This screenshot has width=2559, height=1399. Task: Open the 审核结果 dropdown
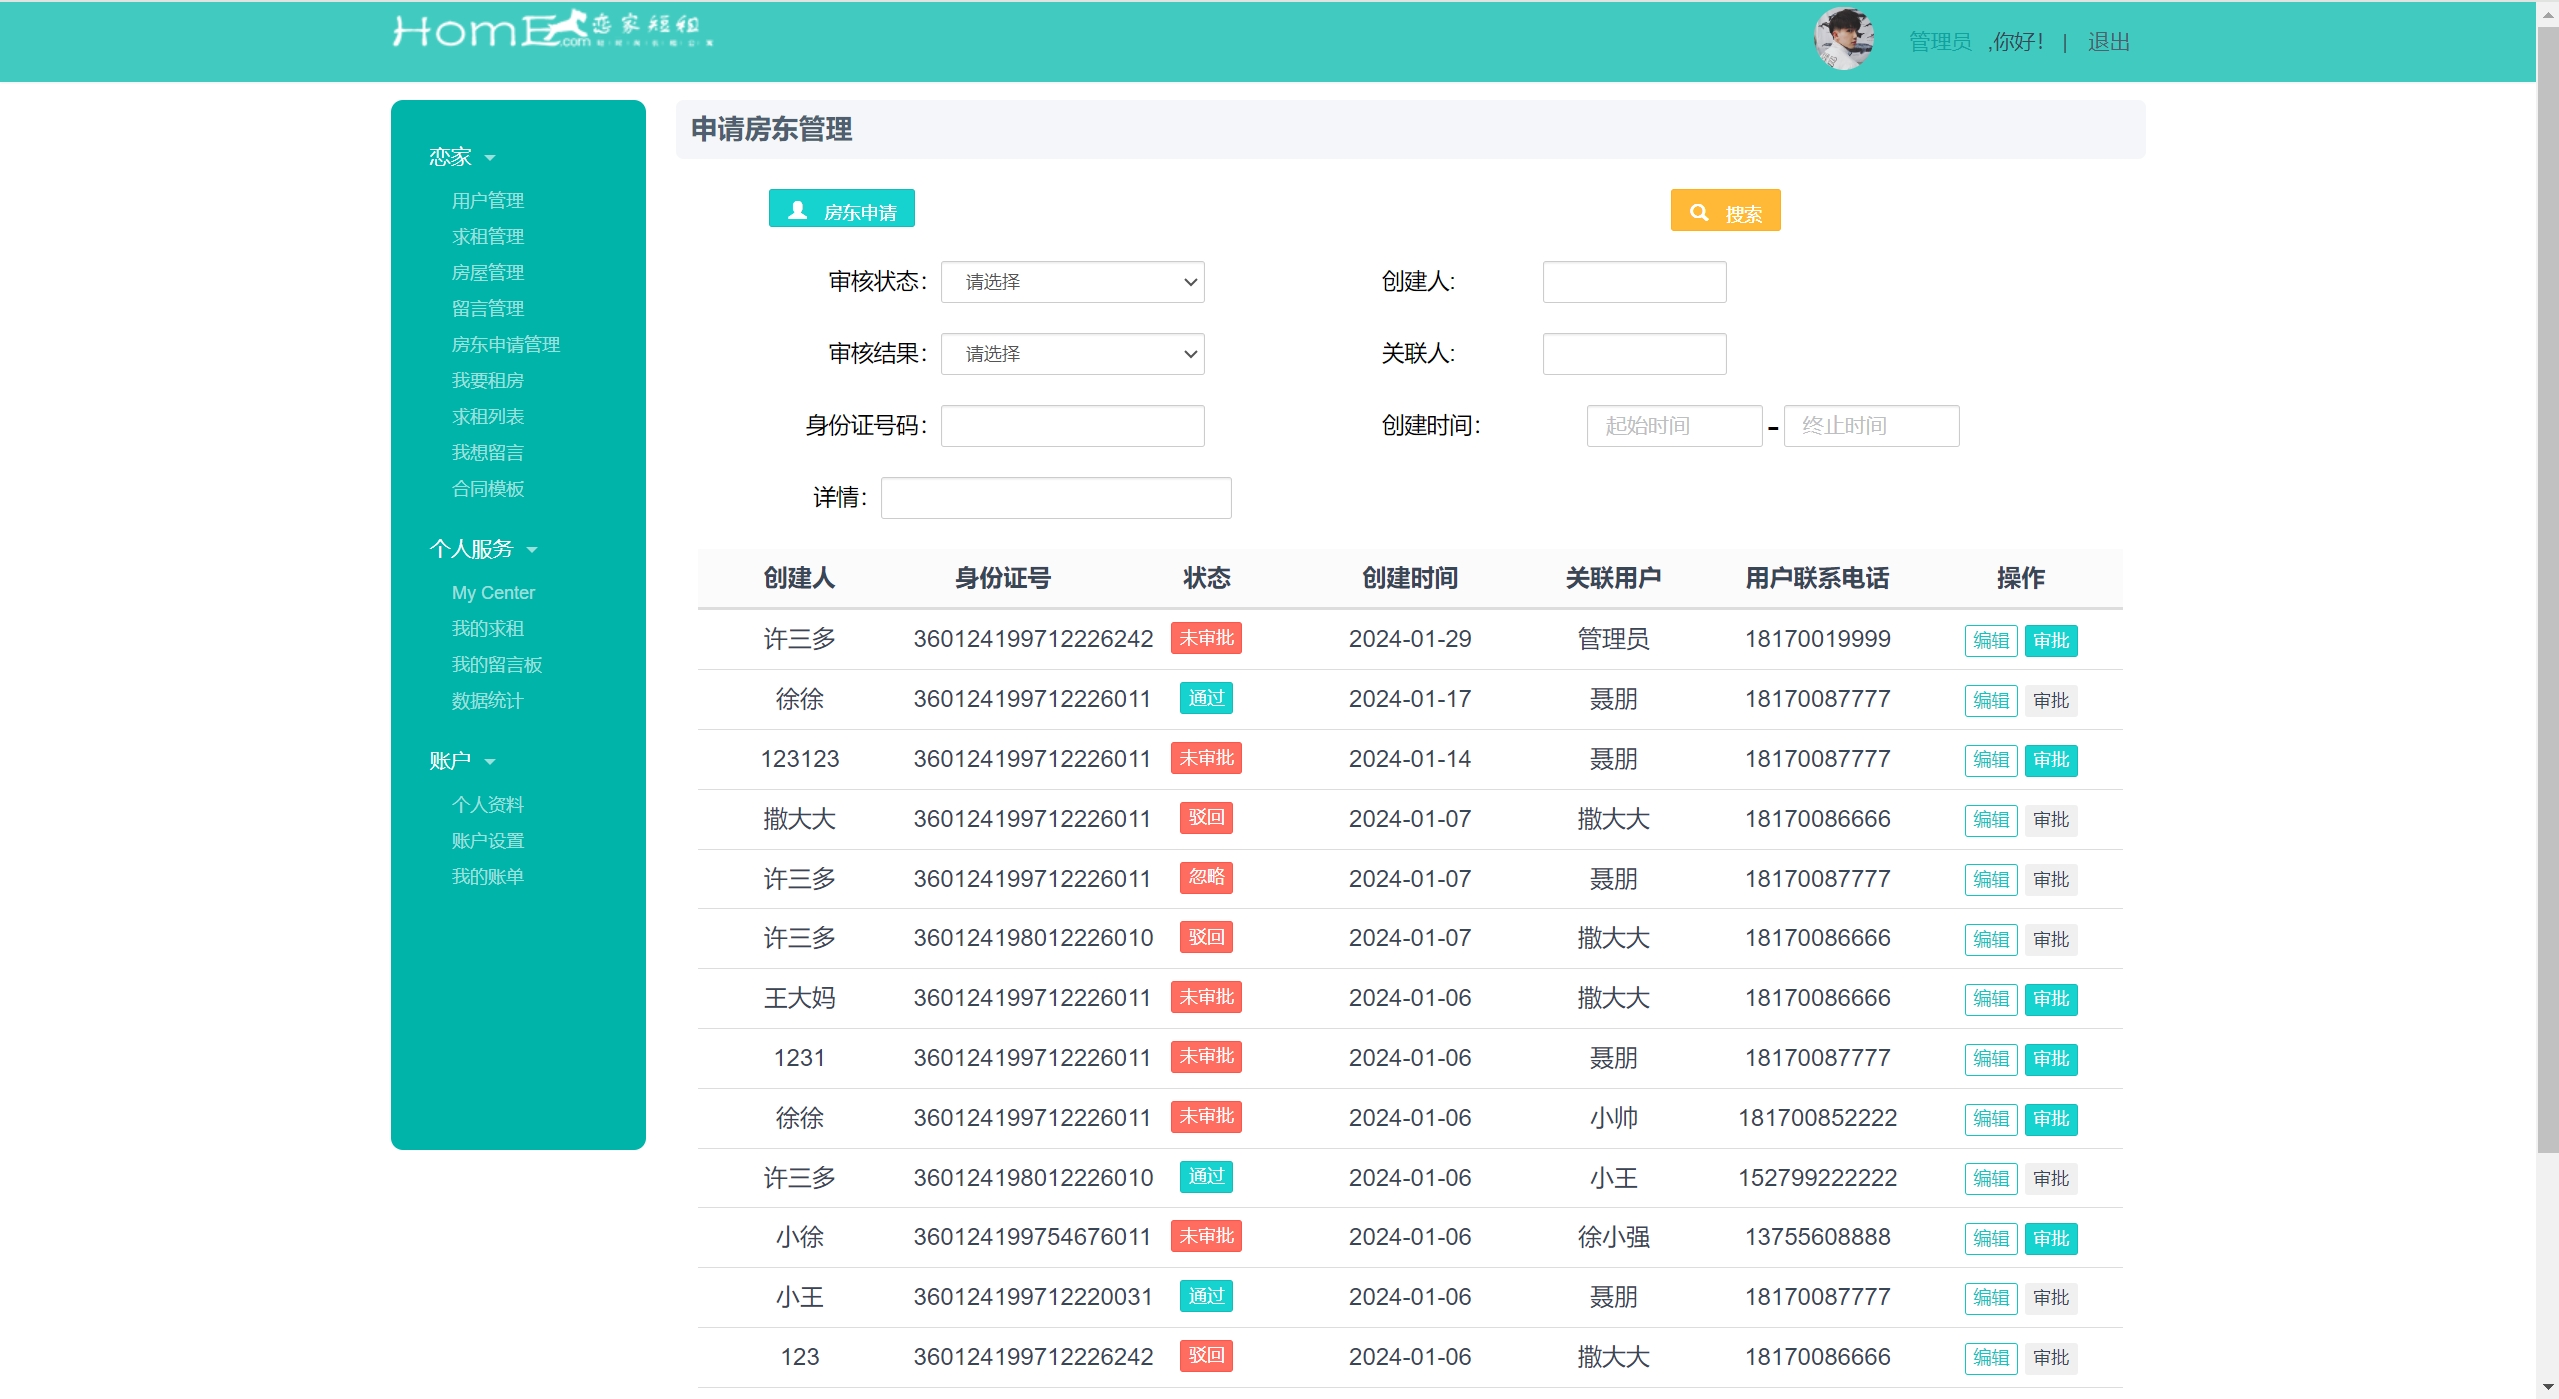click(x=1072, y=354)
